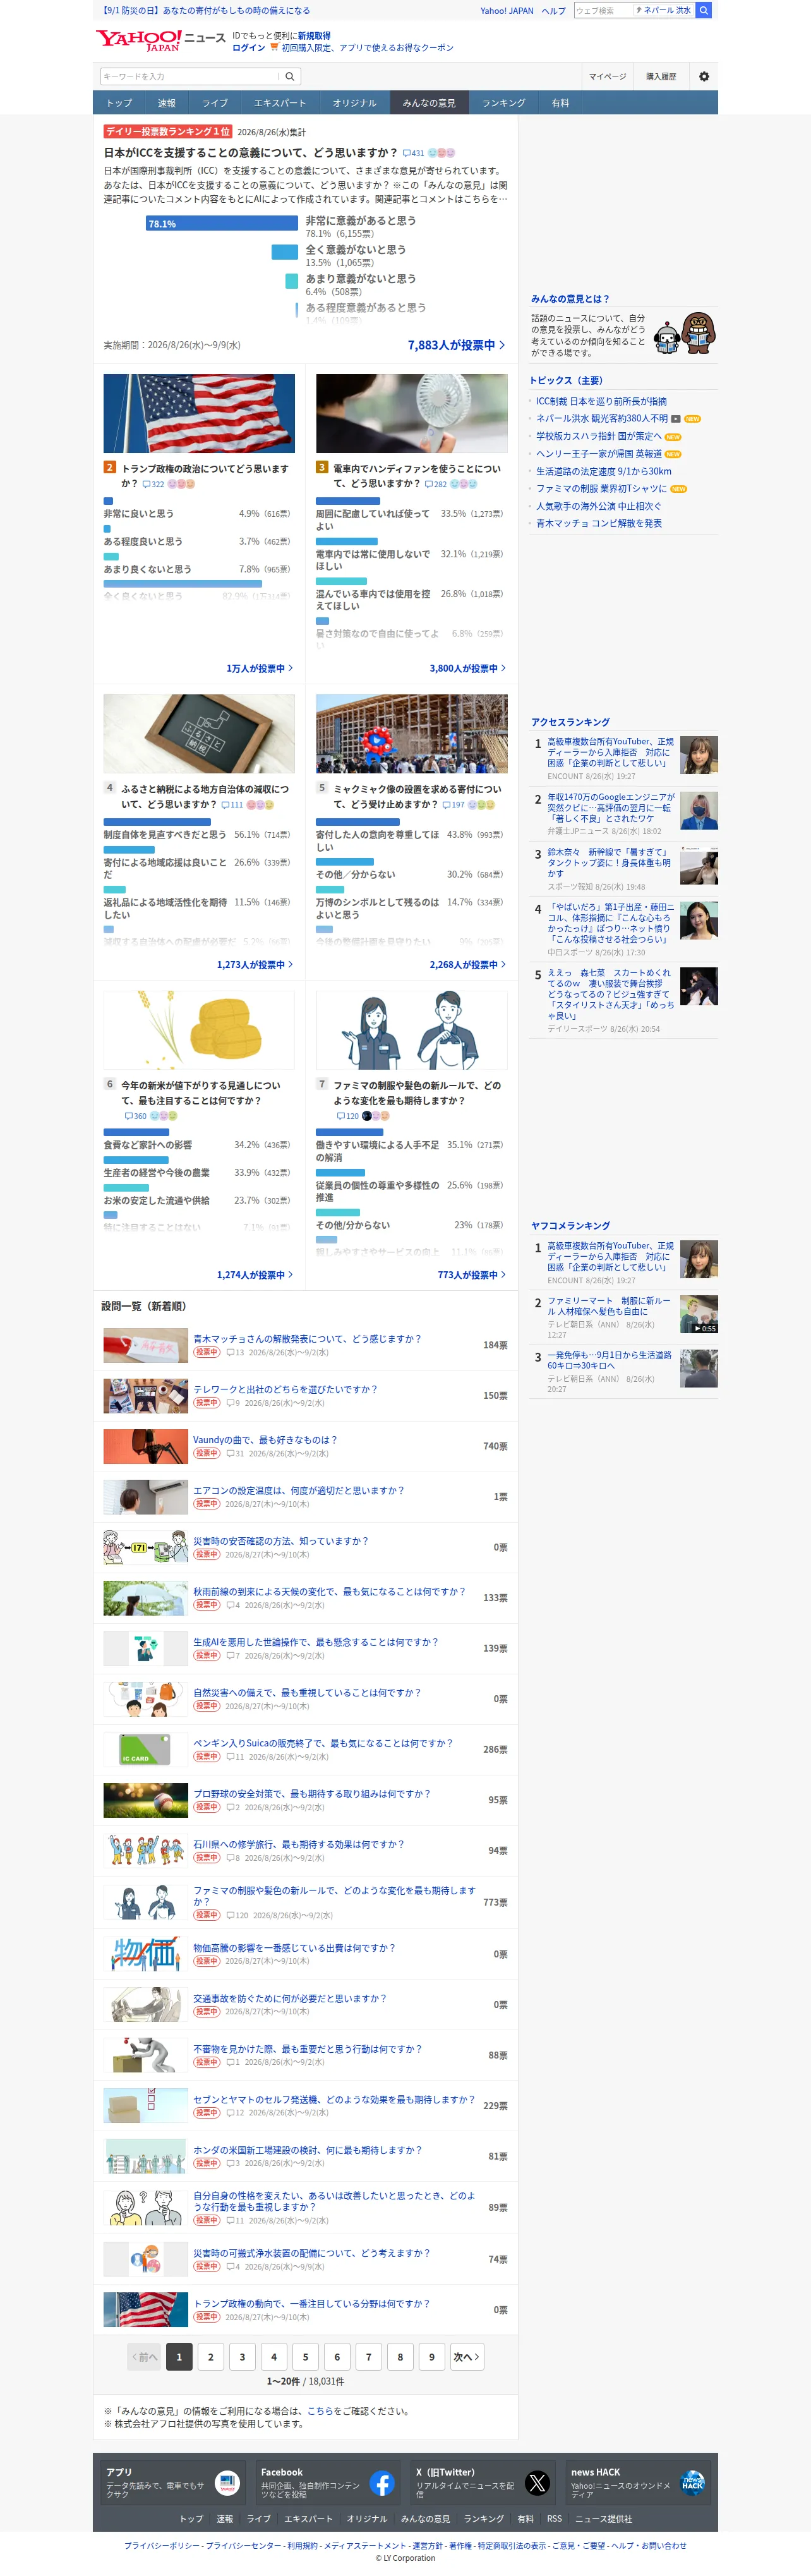Open the poll テレワークと出社のどちらを選びたいですか？
This screenshot has width=811, height=2576.
point(285,1389)
